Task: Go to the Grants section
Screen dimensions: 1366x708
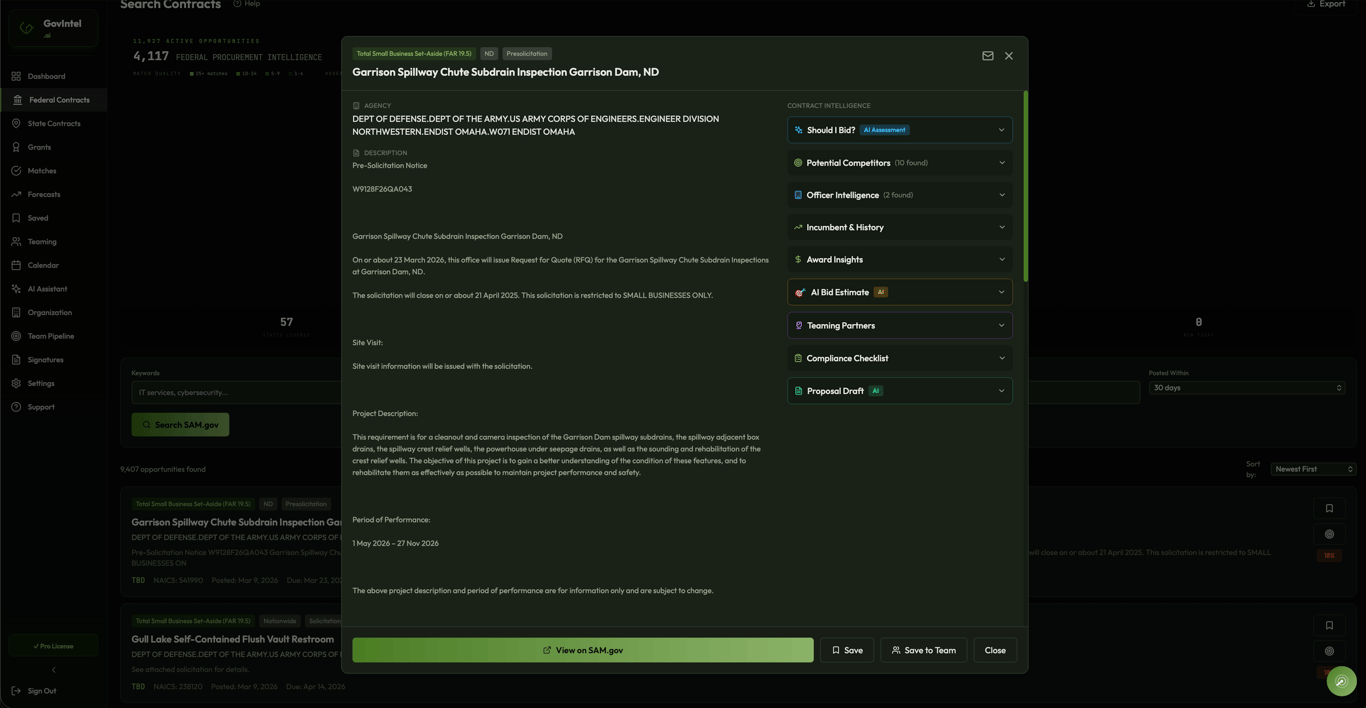Action: [x=17, y=146]
